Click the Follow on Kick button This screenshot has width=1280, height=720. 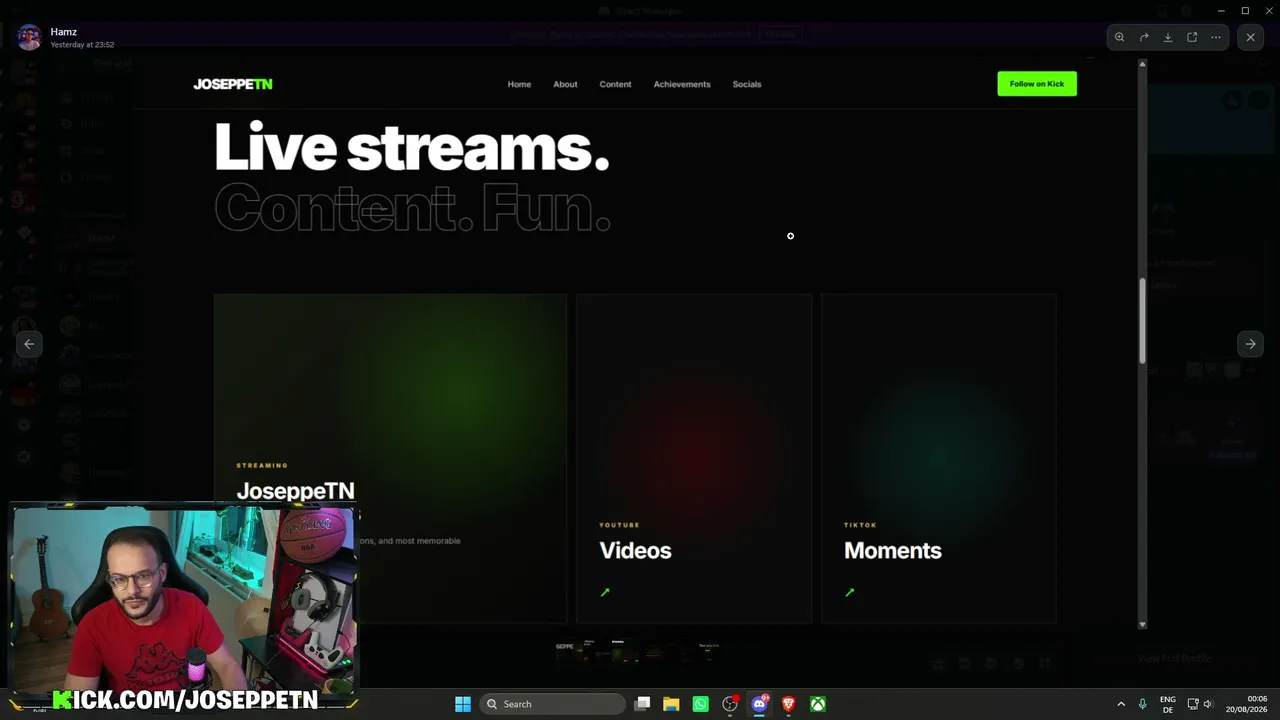click(1037, 84)
